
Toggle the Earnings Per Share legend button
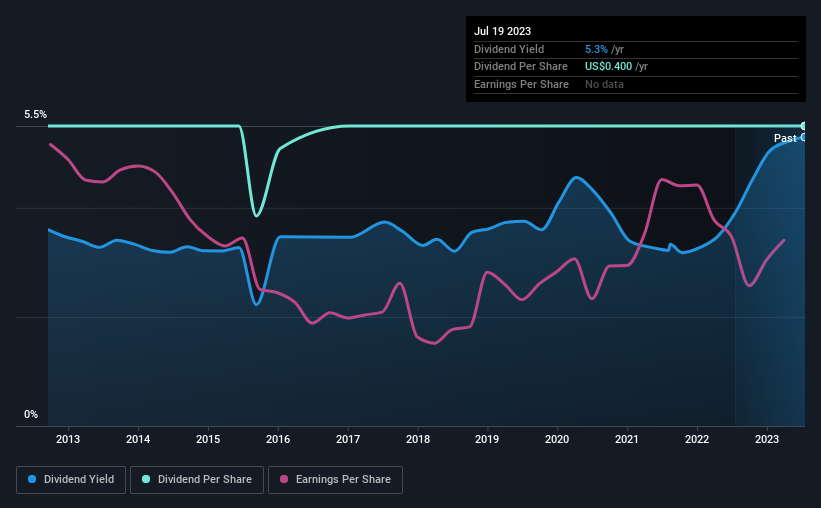(x=335, y=480)
